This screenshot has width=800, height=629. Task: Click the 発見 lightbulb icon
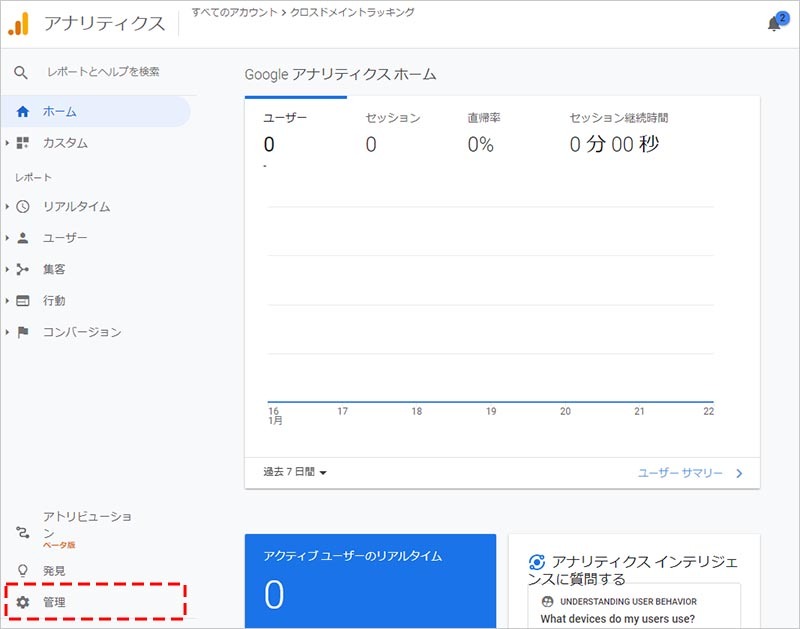(23, 570)
